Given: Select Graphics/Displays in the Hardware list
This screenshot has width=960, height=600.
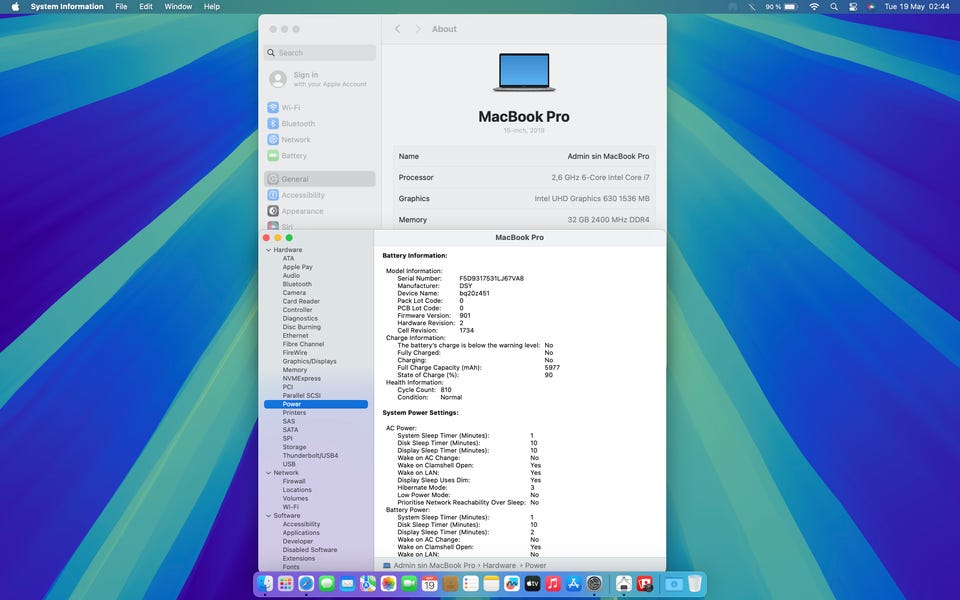Looking at the screenshot, I should [309, 361].
